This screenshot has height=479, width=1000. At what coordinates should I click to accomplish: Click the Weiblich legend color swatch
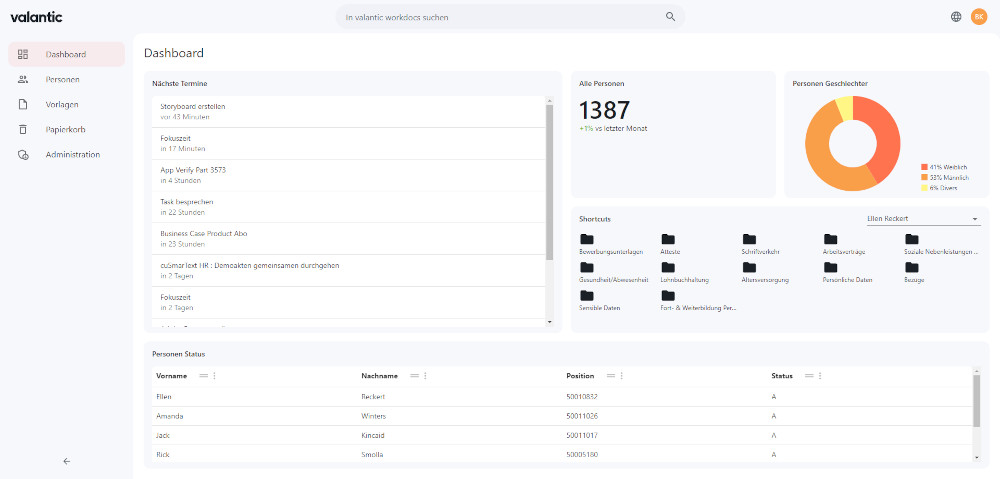coord(924,167)
